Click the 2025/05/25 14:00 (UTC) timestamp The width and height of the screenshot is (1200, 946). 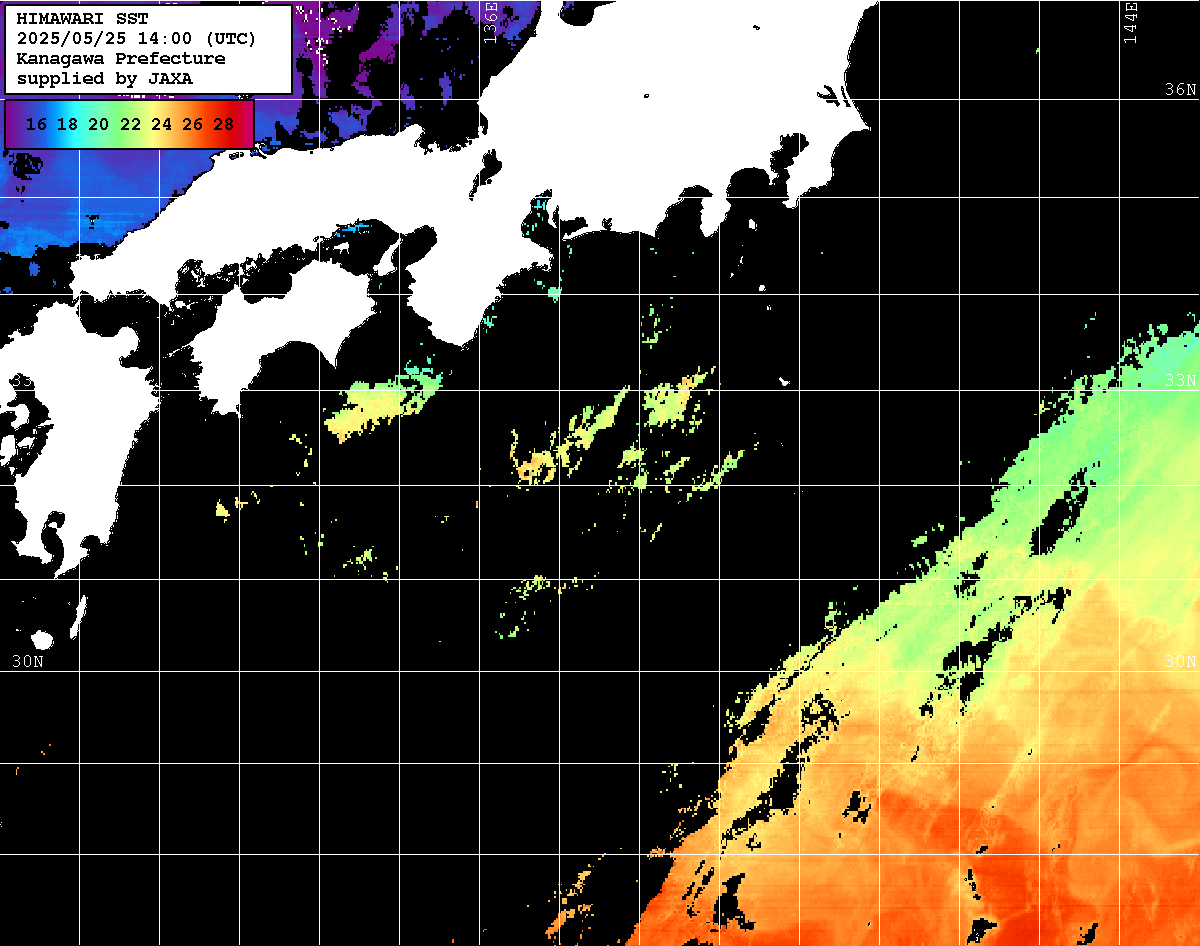[x=136, y=39]
